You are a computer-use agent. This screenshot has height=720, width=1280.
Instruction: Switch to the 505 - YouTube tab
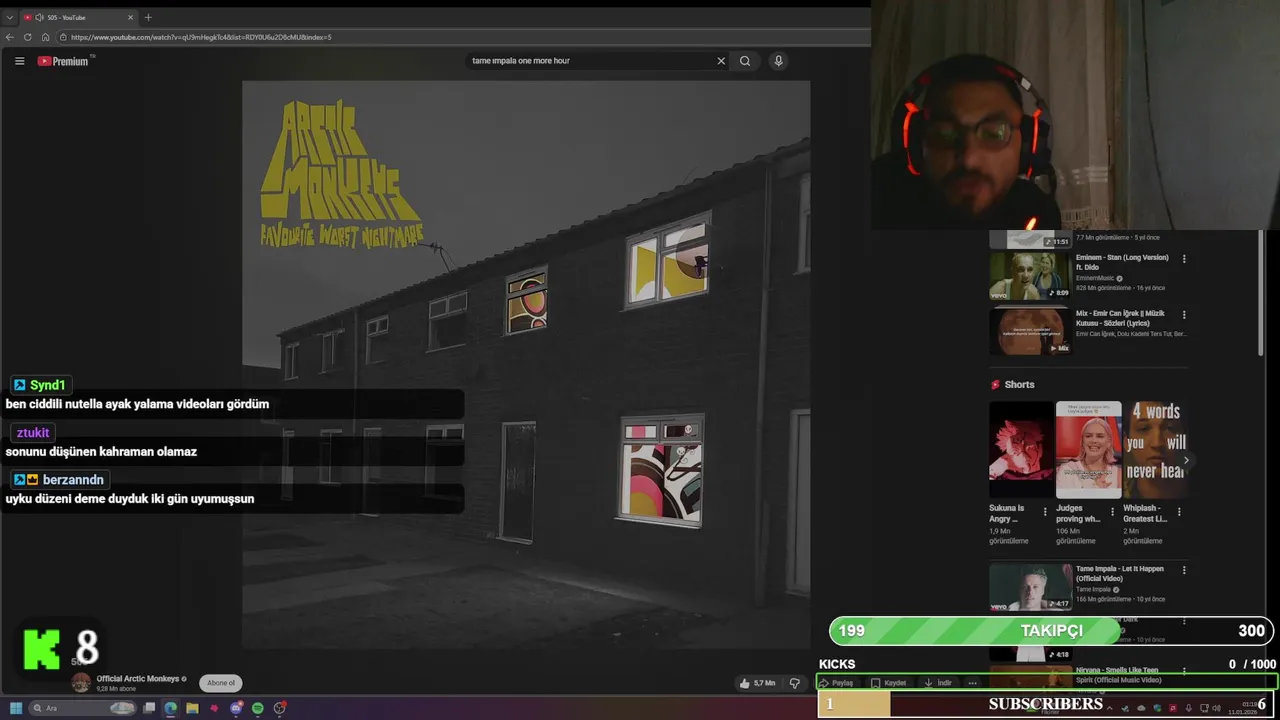coord(78,17)
